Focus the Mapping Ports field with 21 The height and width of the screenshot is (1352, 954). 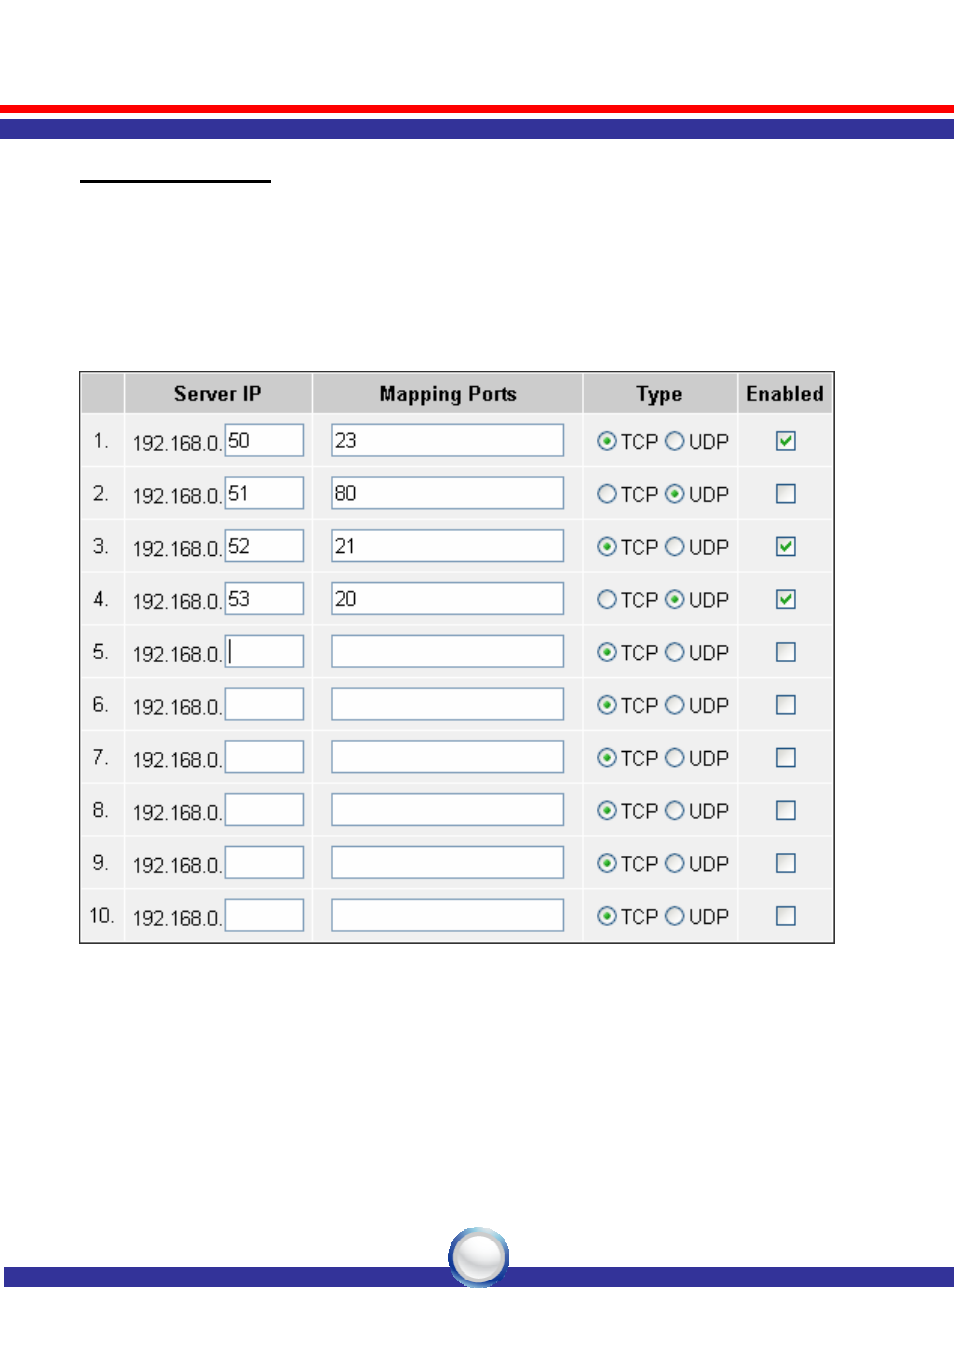[447, 546]
